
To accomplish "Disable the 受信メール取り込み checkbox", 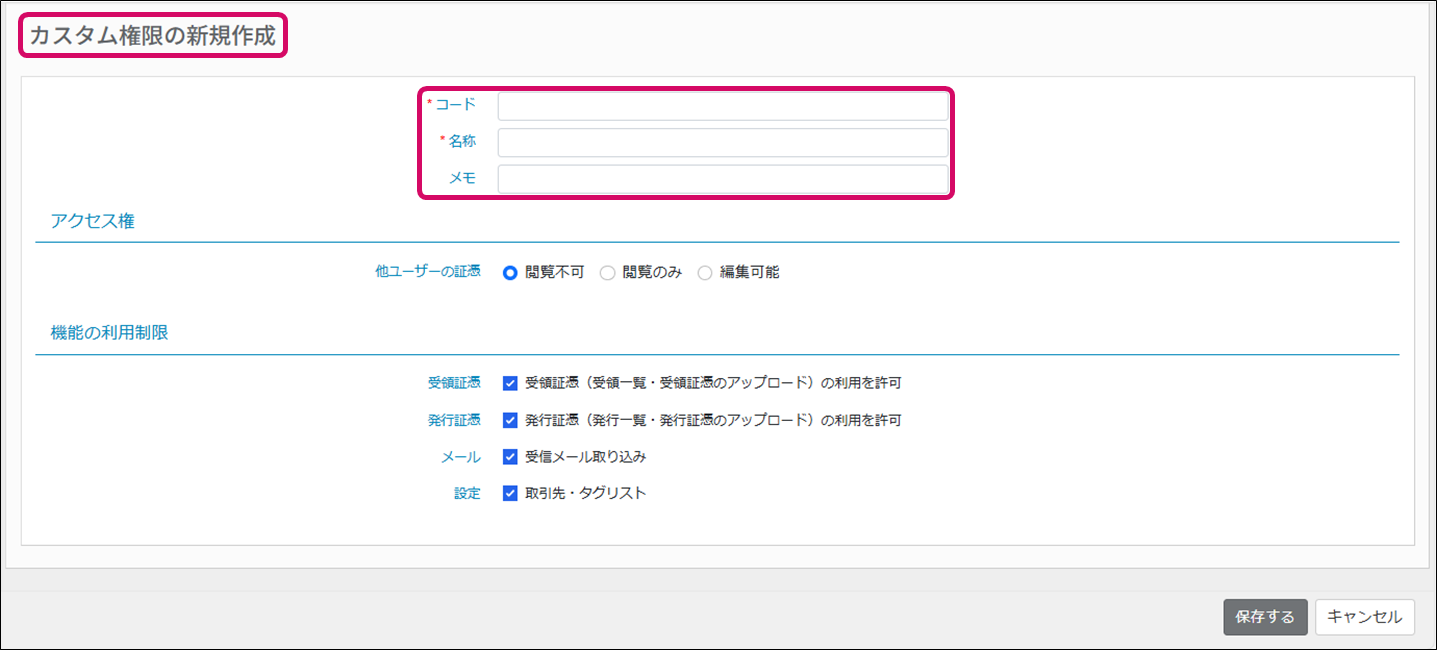I will (x=510, y=457).
